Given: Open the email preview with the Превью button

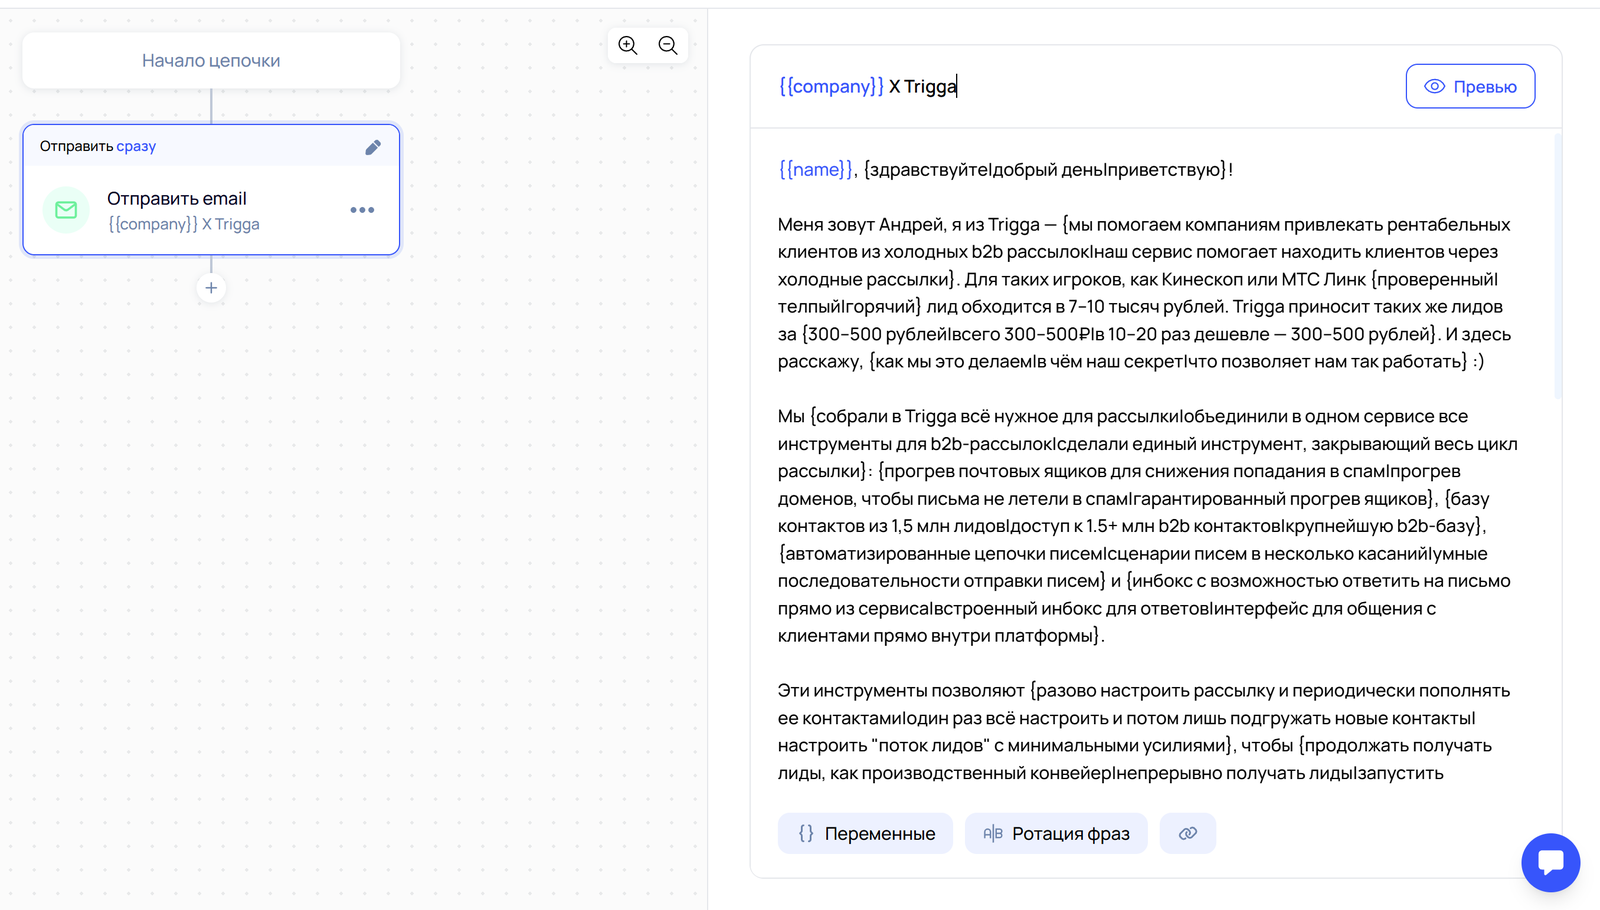Looking at the screenshot, I should coord(1470,86).
